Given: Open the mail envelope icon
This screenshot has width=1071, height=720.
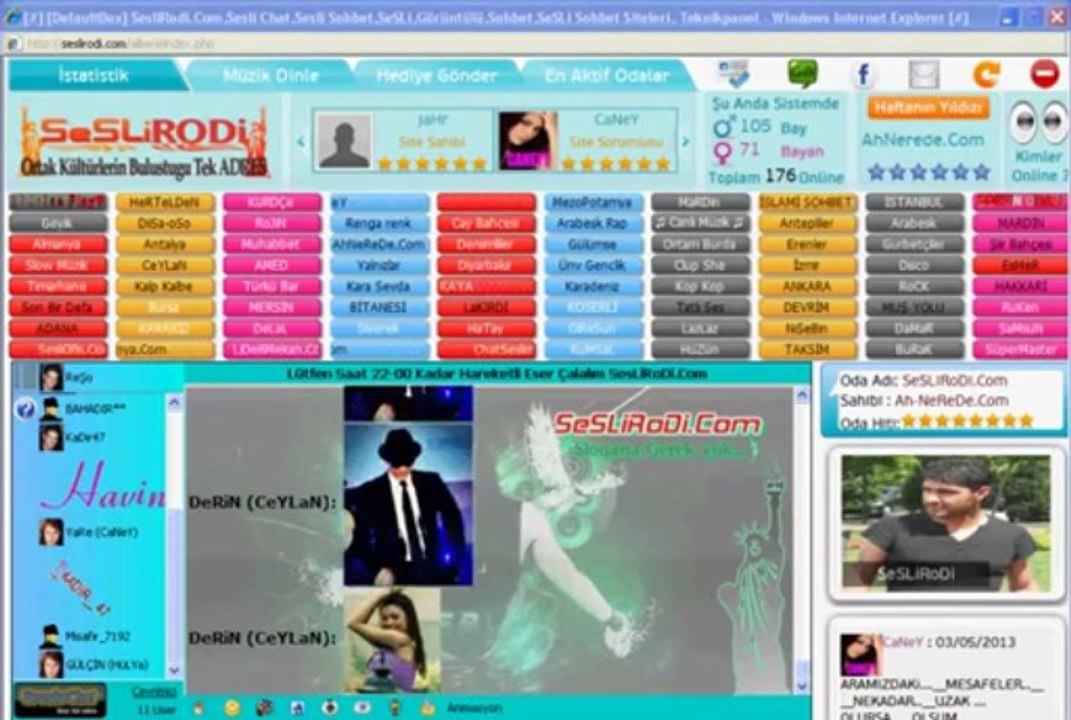Looking at the screenshot, I should 923,74.
